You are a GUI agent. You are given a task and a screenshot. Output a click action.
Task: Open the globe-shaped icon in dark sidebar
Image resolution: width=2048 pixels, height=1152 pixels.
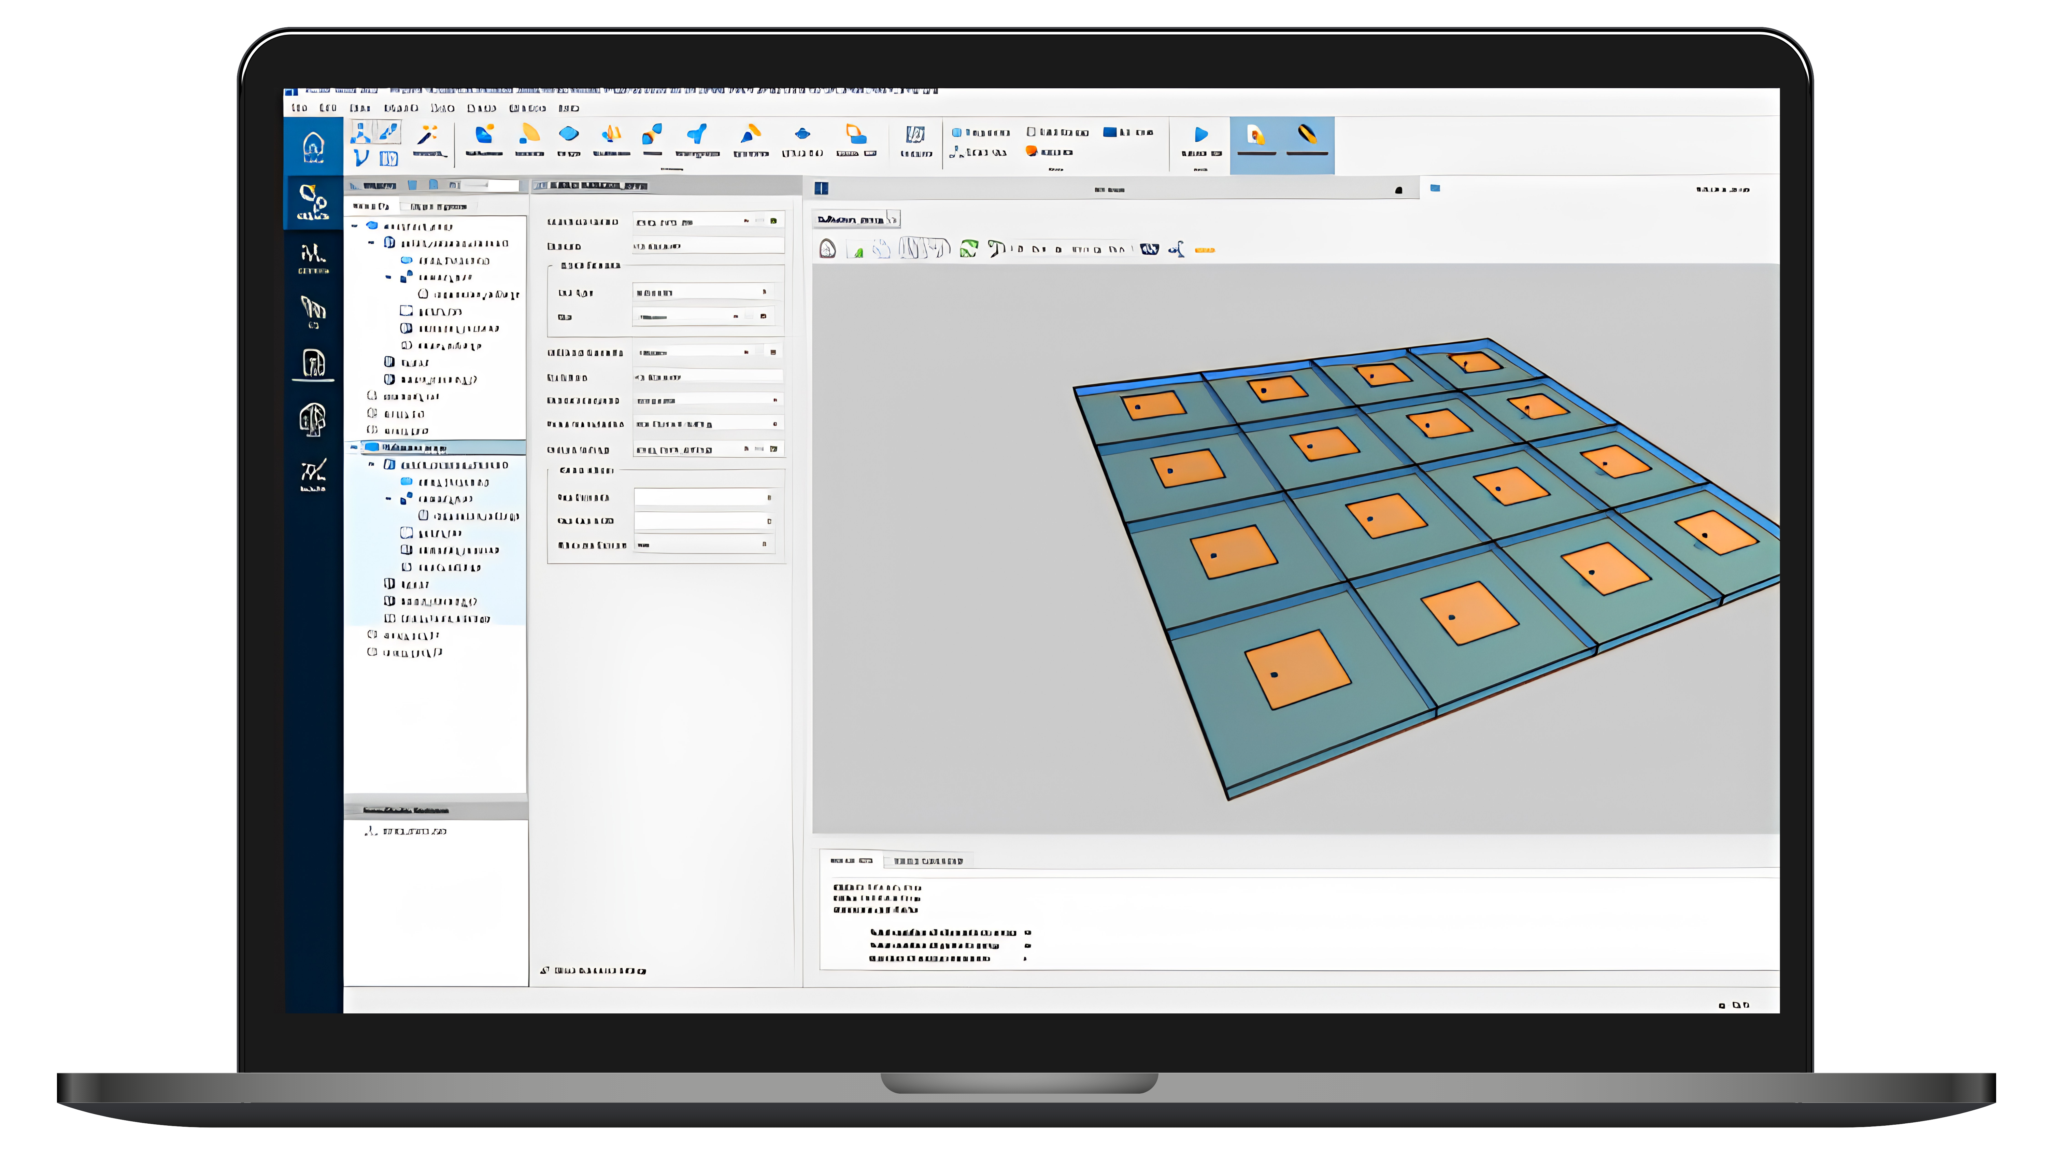[x=313, y=419]
